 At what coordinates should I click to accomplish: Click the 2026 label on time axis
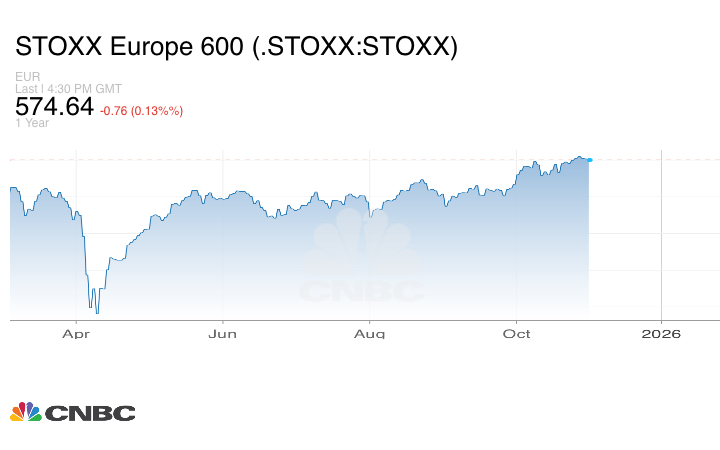click(661, 334)
